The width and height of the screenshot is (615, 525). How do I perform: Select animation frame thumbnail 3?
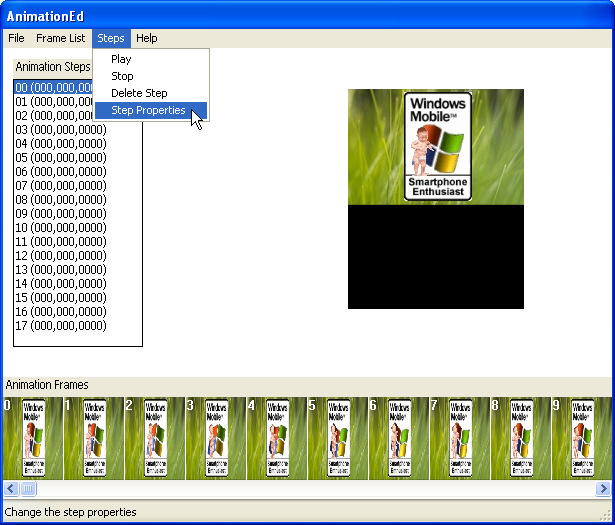click(216, 438)
